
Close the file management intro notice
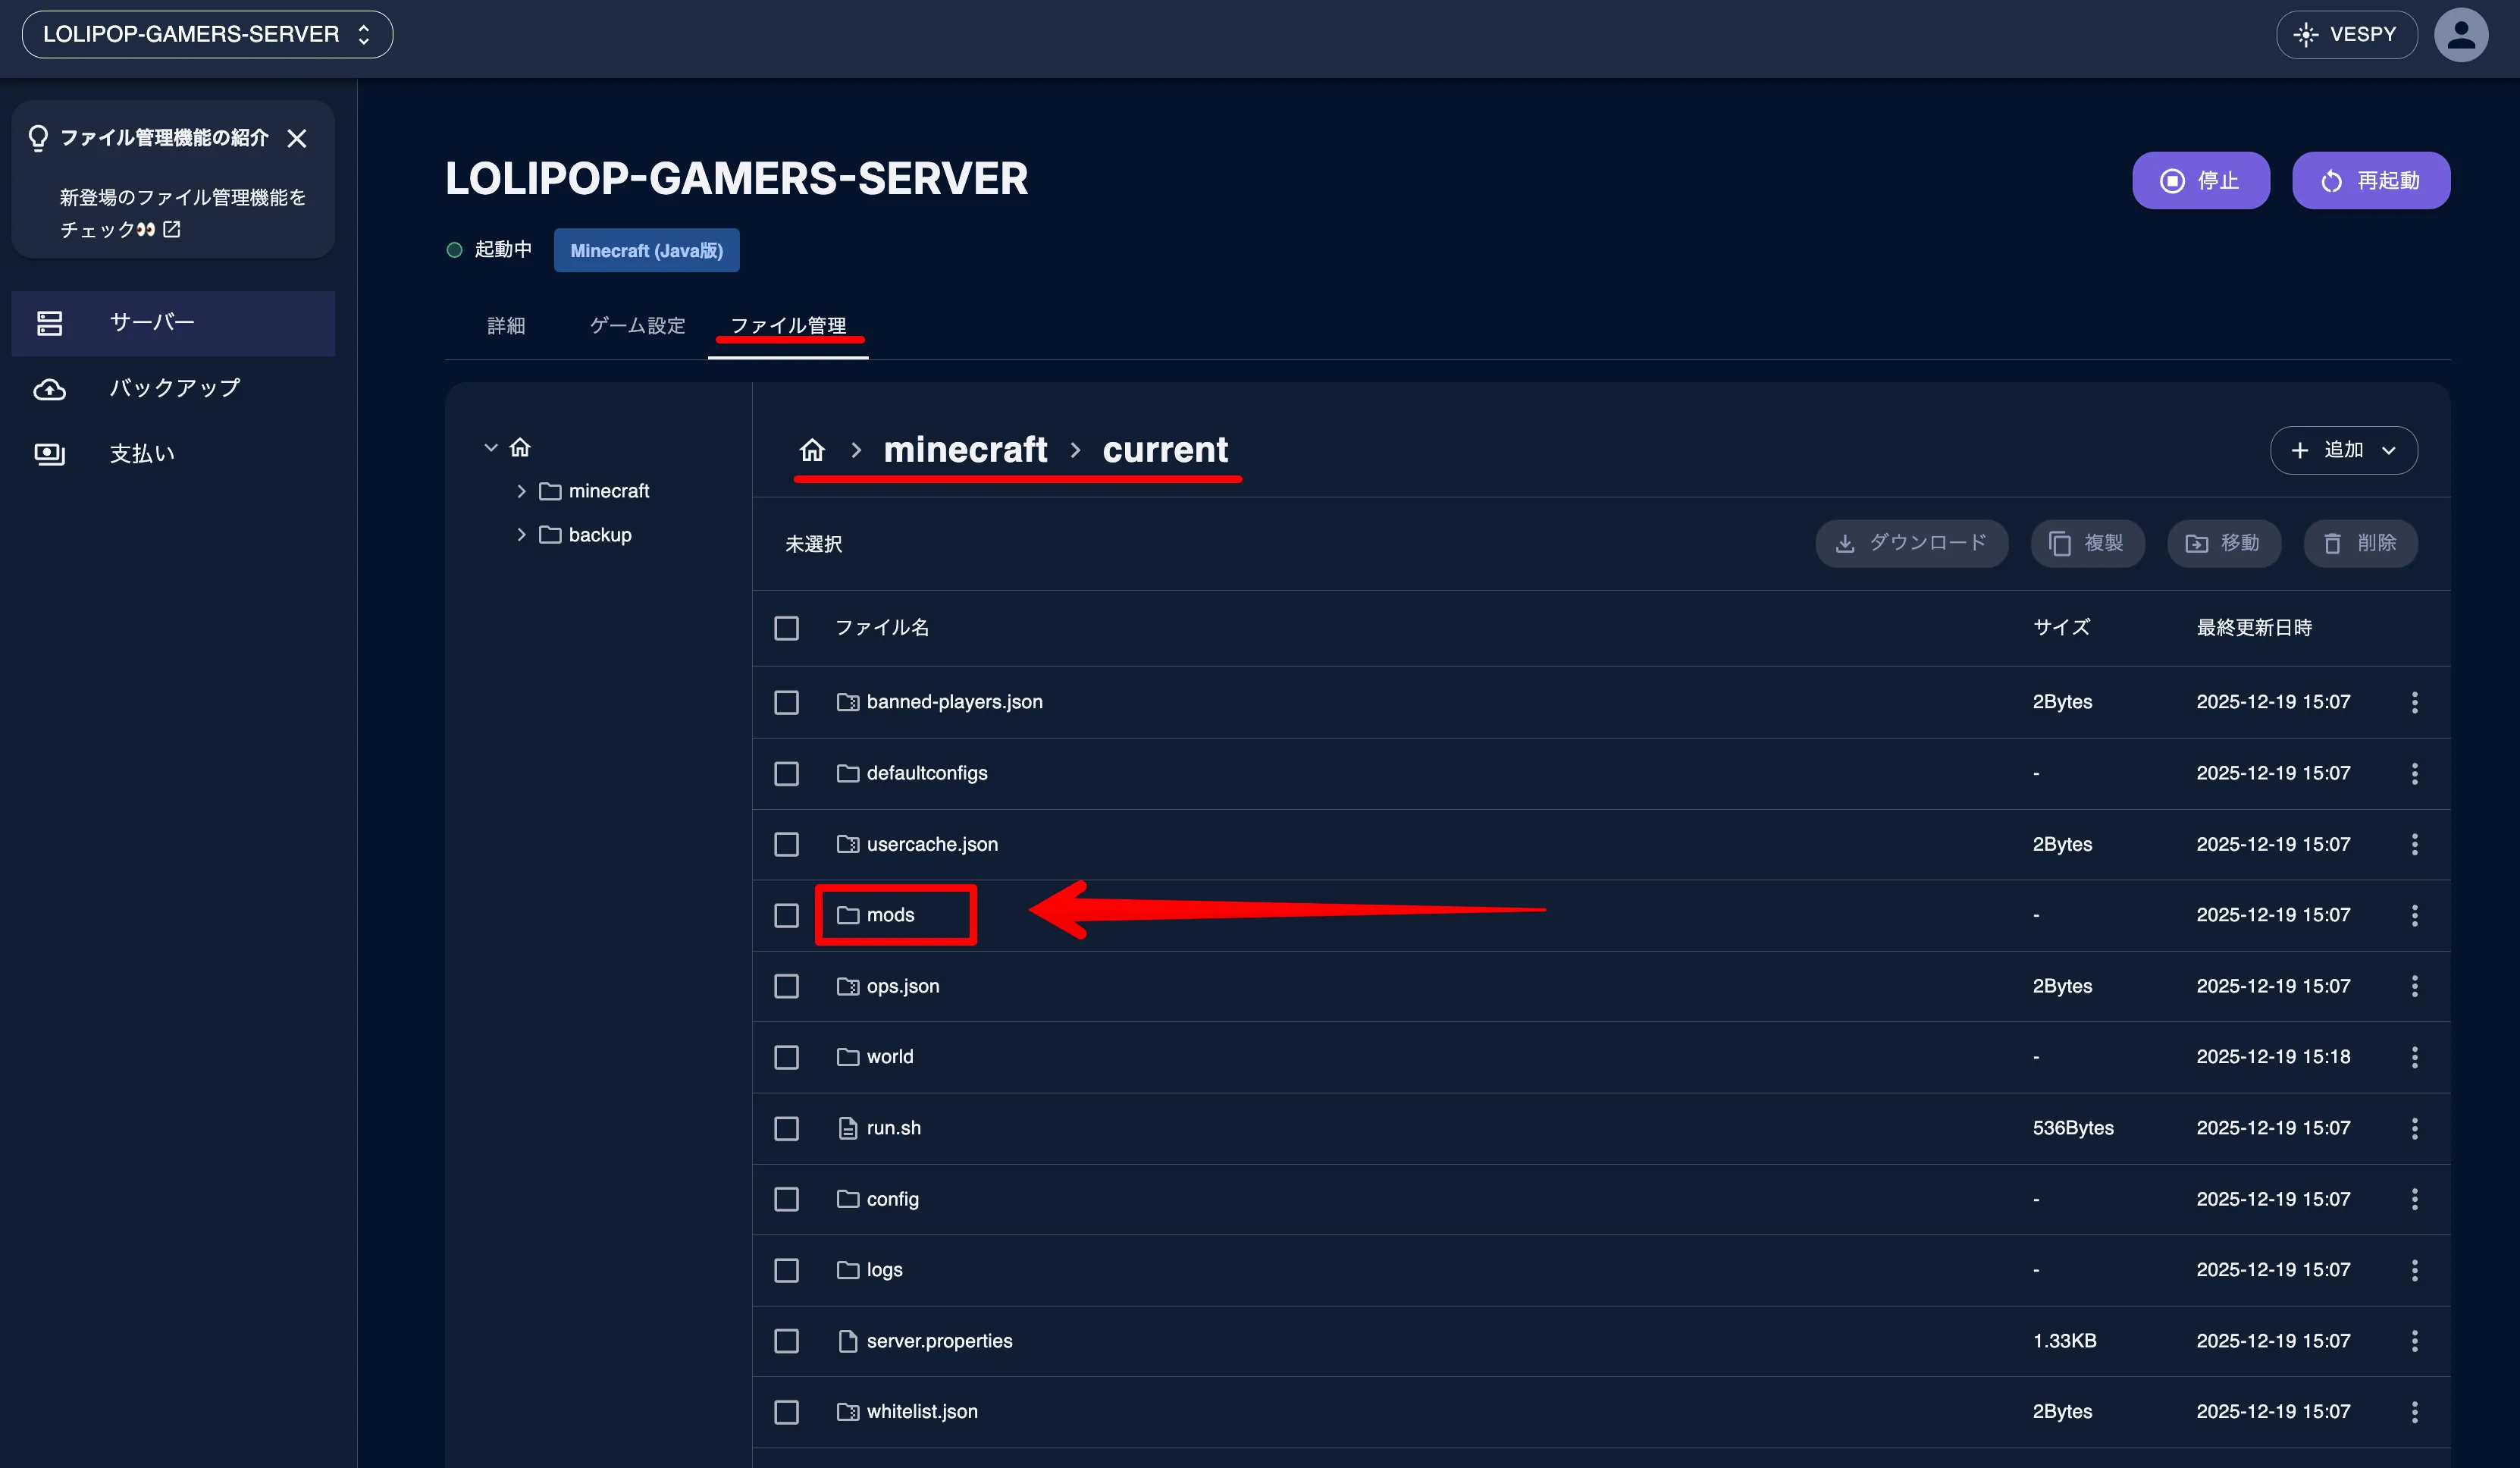(297, 138)
